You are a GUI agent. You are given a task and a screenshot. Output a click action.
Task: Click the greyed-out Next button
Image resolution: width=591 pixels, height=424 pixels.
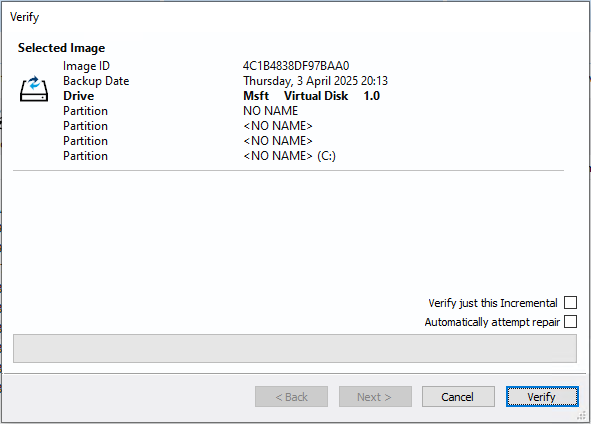coord(375,396)
